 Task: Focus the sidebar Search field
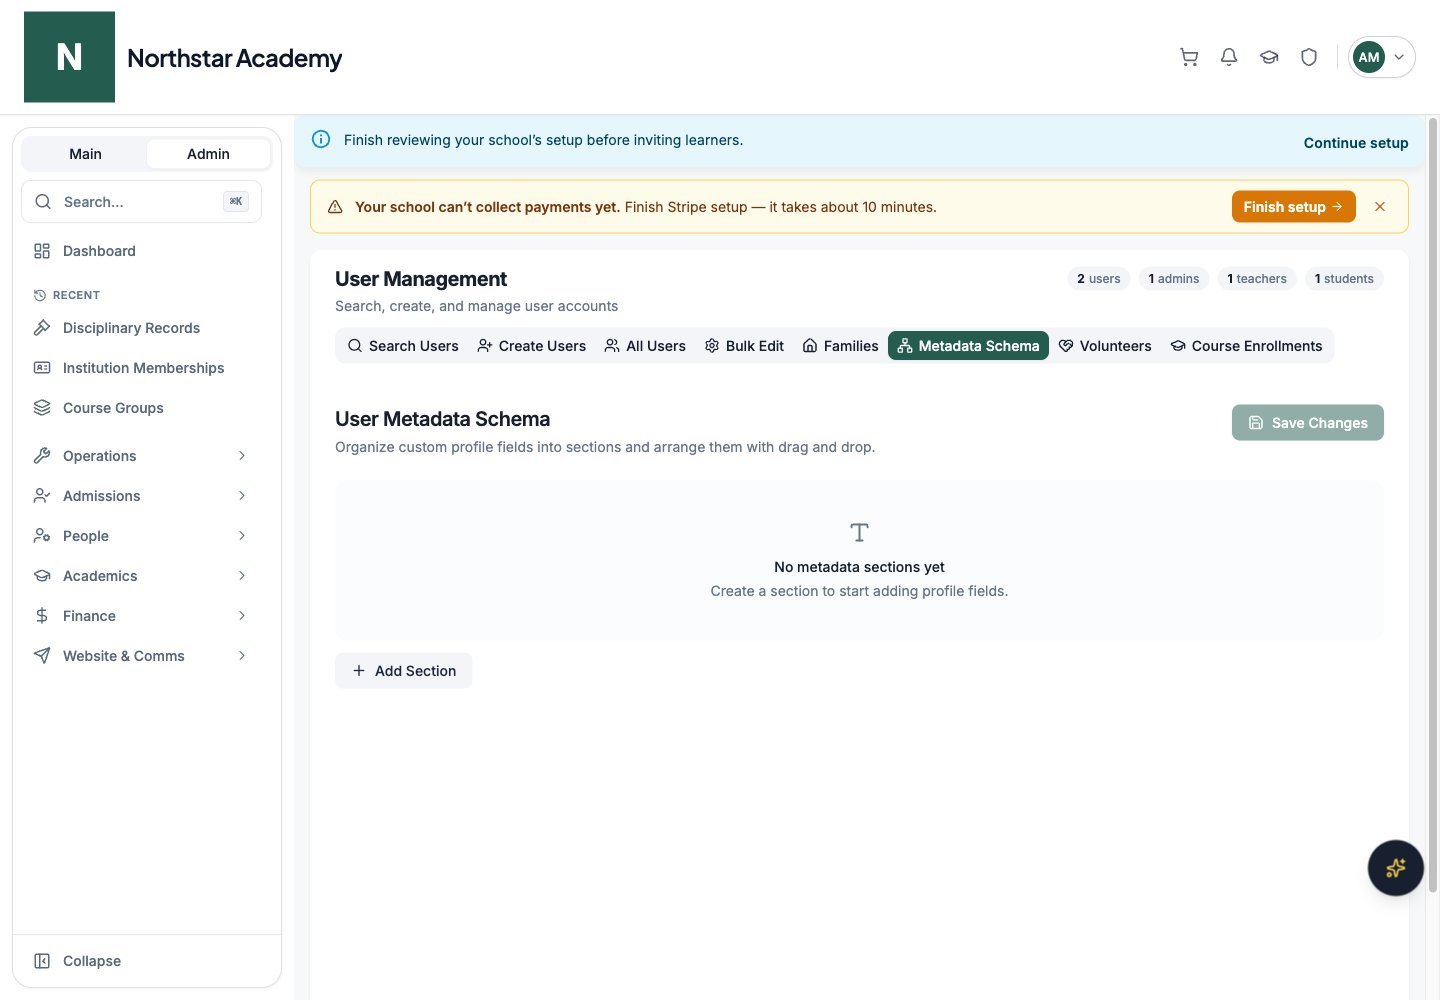click(x=141, y=202)
